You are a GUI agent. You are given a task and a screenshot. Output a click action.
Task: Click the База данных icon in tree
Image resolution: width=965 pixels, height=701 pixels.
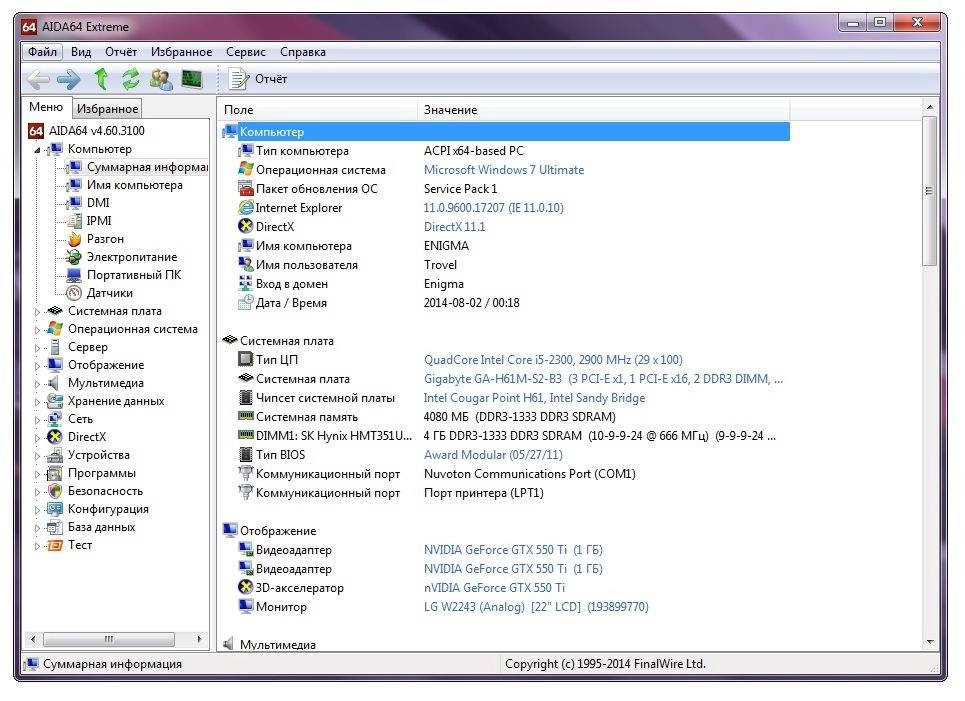(x=55, y=527)
